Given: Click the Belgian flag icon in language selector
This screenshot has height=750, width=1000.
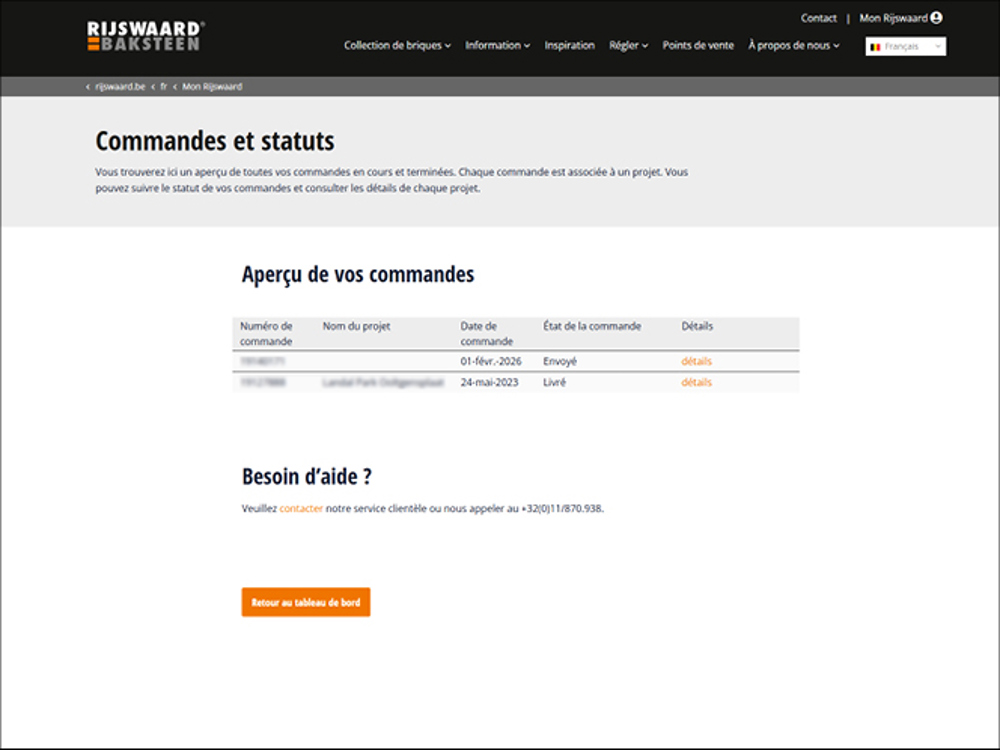Looking at the screenshot, I should click(x=875, y=47).
